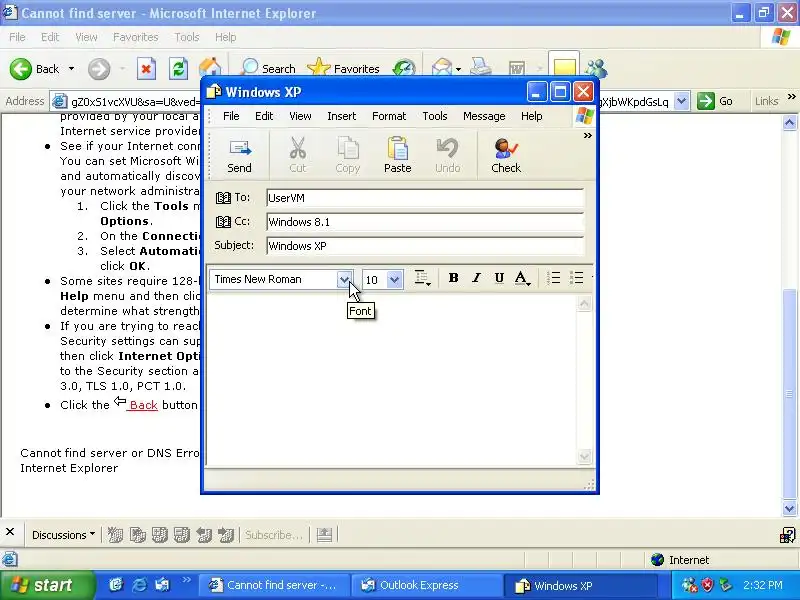Open the font size 10 dropdown
This screenshot has width=800, height=600.
click(x=394, y=280)
